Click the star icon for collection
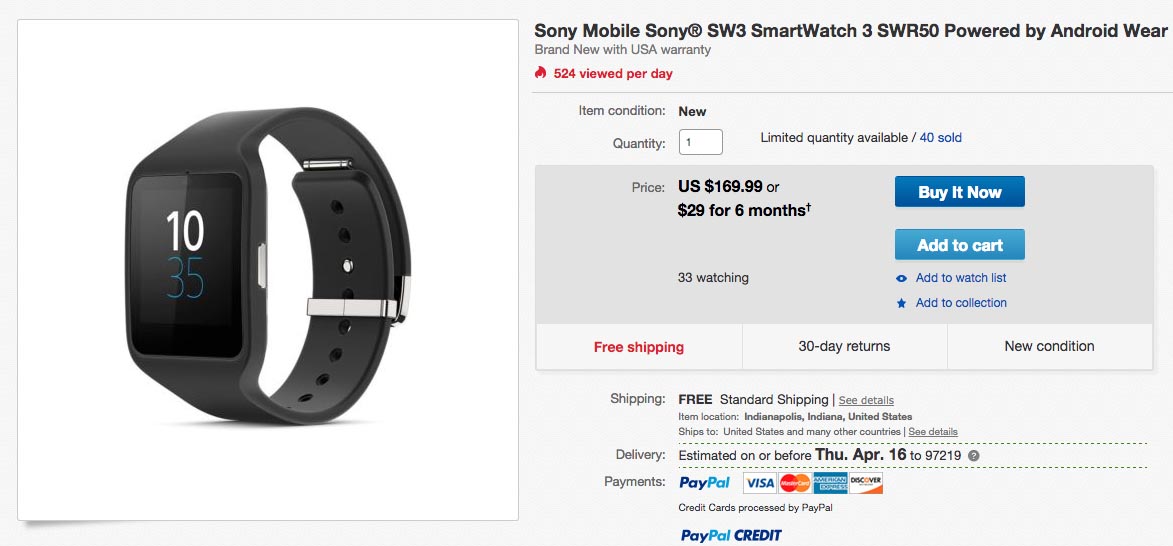The height and width of the screenshot is (546, 1173). 902,303
